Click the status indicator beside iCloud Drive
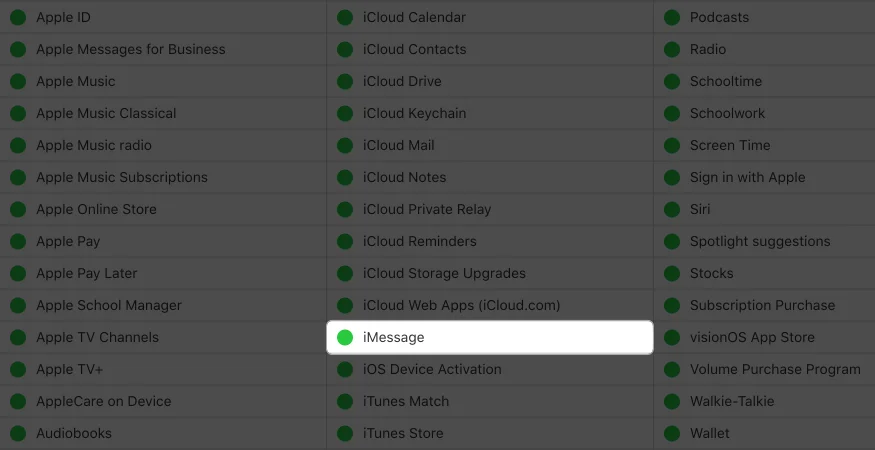This screenshot has width=875, height=450. click(x=345, y=82)
